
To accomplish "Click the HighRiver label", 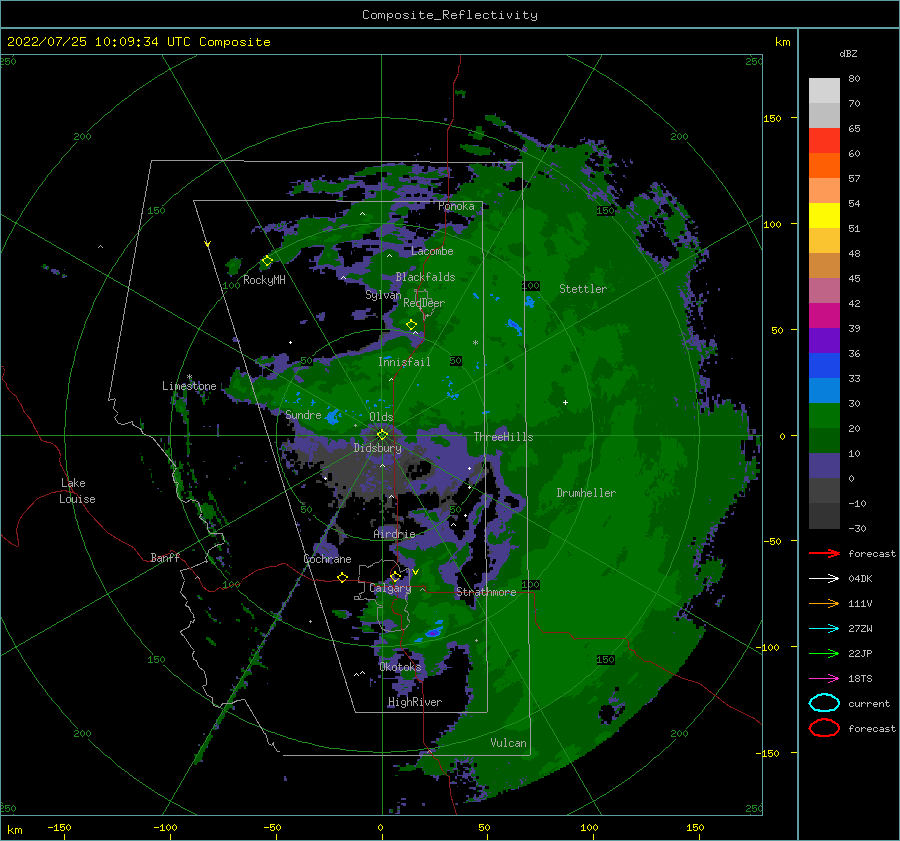I will click(415, 702).
